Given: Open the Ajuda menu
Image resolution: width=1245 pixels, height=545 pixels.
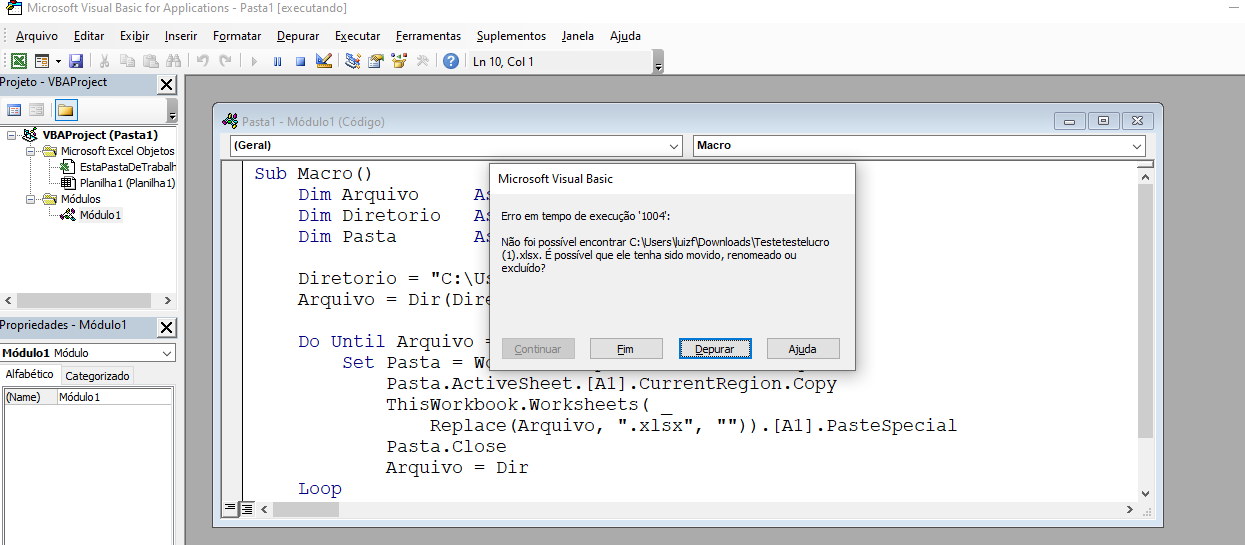Looking at the screenshot, I should (625, 36).
